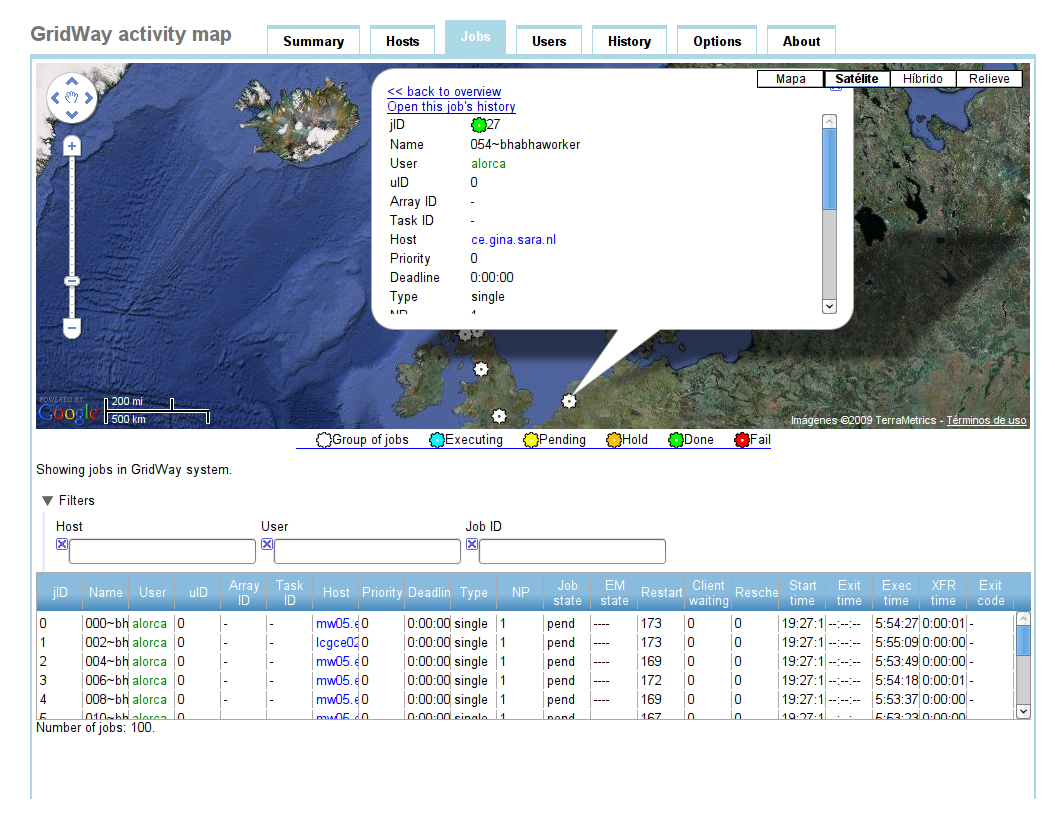Click exec time value 5:55:09
Viewport: 1055px width, 821px height.
(896, 643)
